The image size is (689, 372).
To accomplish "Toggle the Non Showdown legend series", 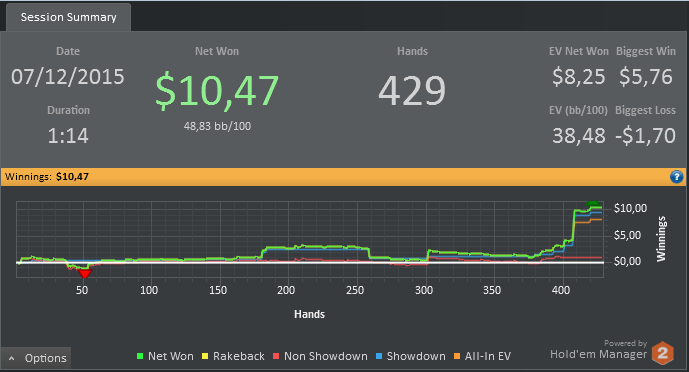I will click(320, 356).
